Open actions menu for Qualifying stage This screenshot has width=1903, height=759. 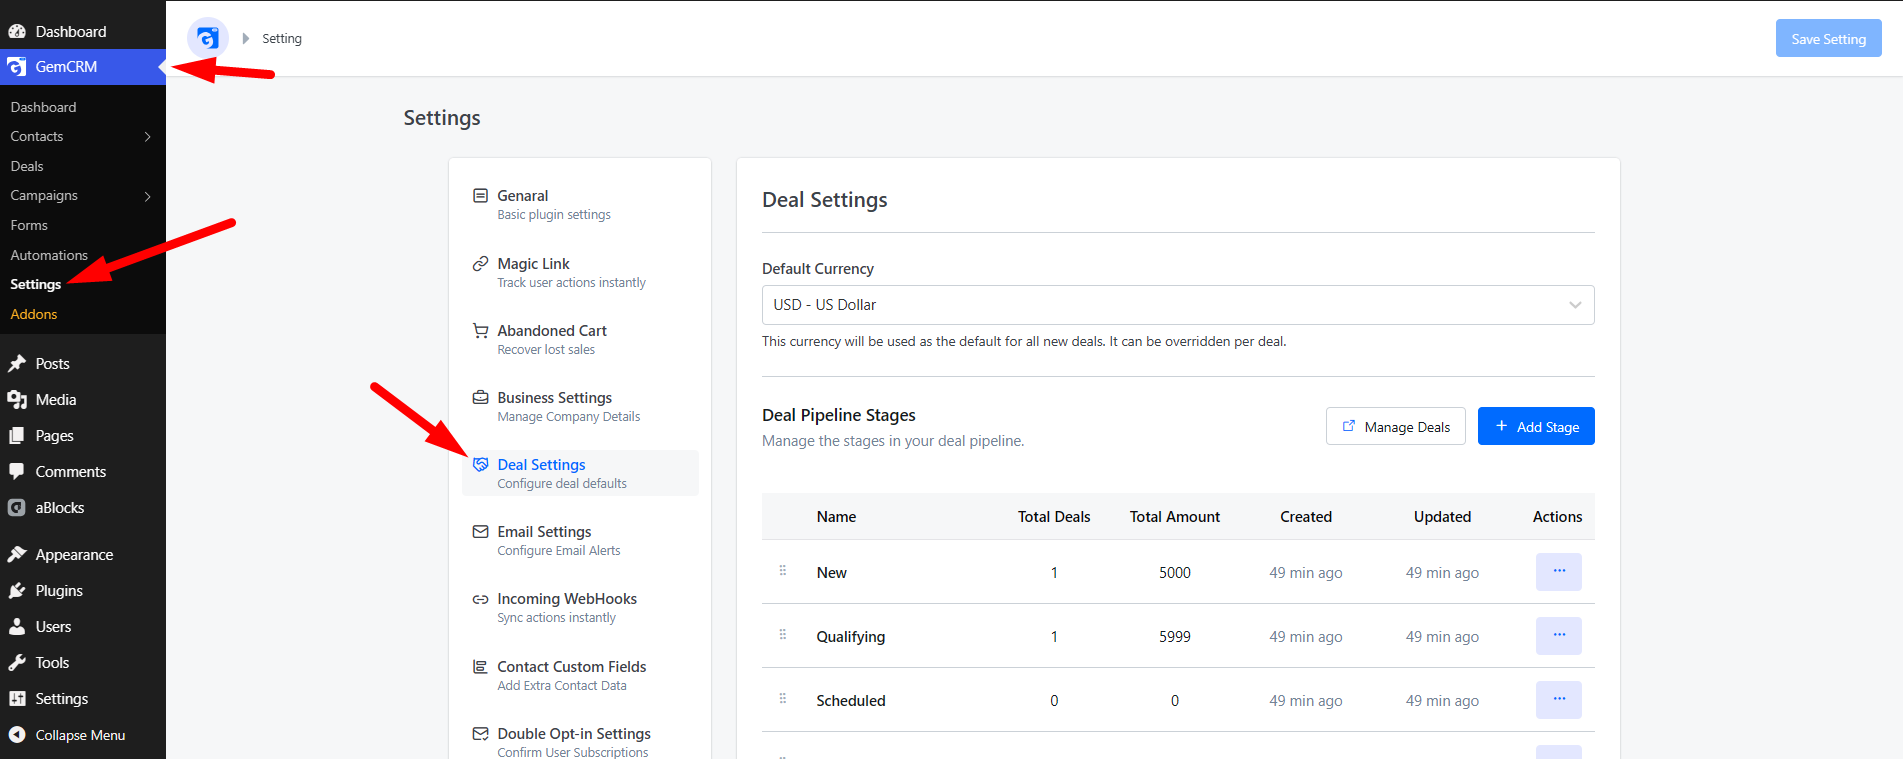click(x=1558, y=636)
